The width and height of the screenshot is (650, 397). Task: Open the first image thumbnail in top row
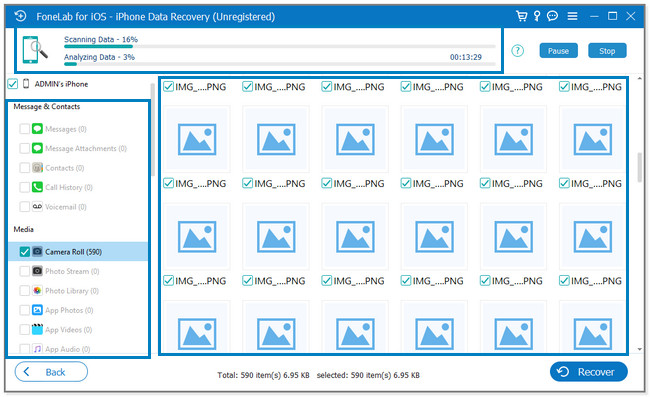pos(197,139)
